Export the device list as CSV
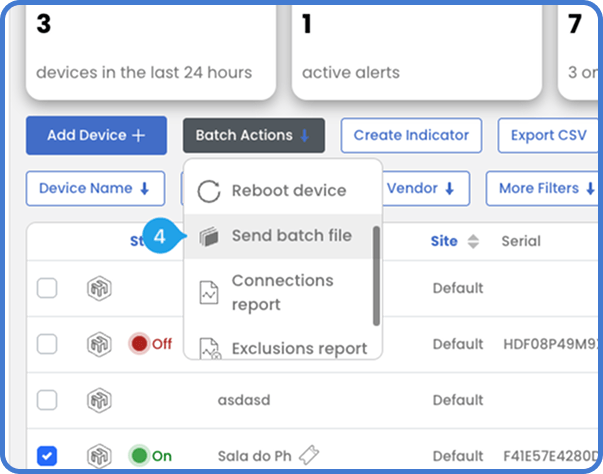603x474 pixels. (x=548, y=135)
